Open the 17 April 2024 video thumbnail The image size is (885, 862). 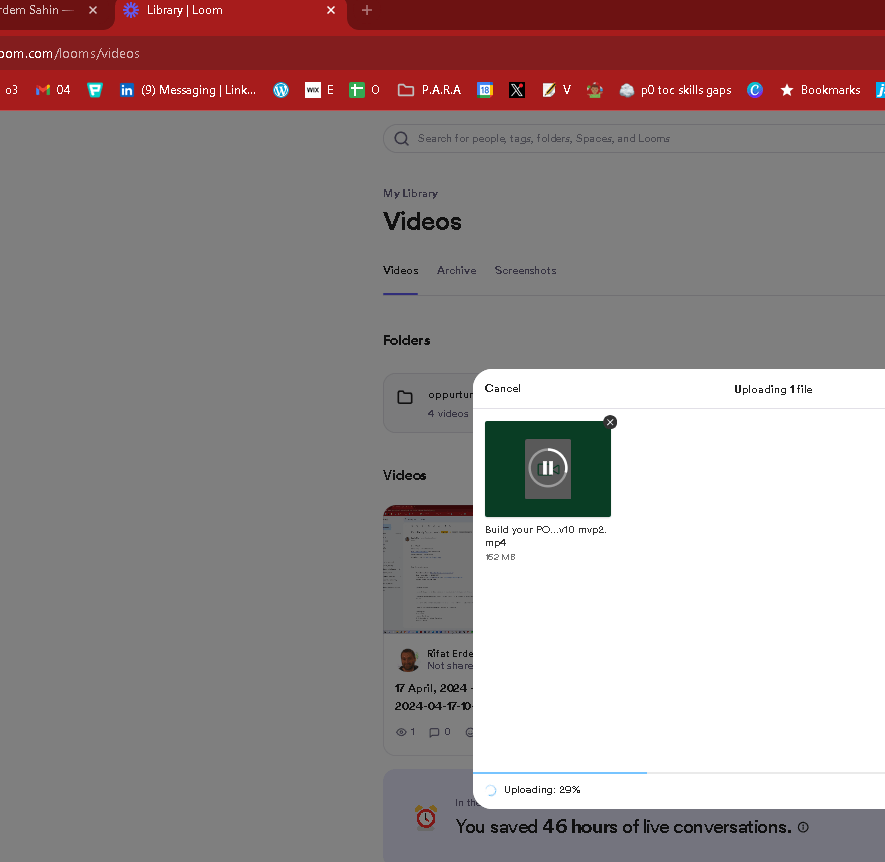428,569
